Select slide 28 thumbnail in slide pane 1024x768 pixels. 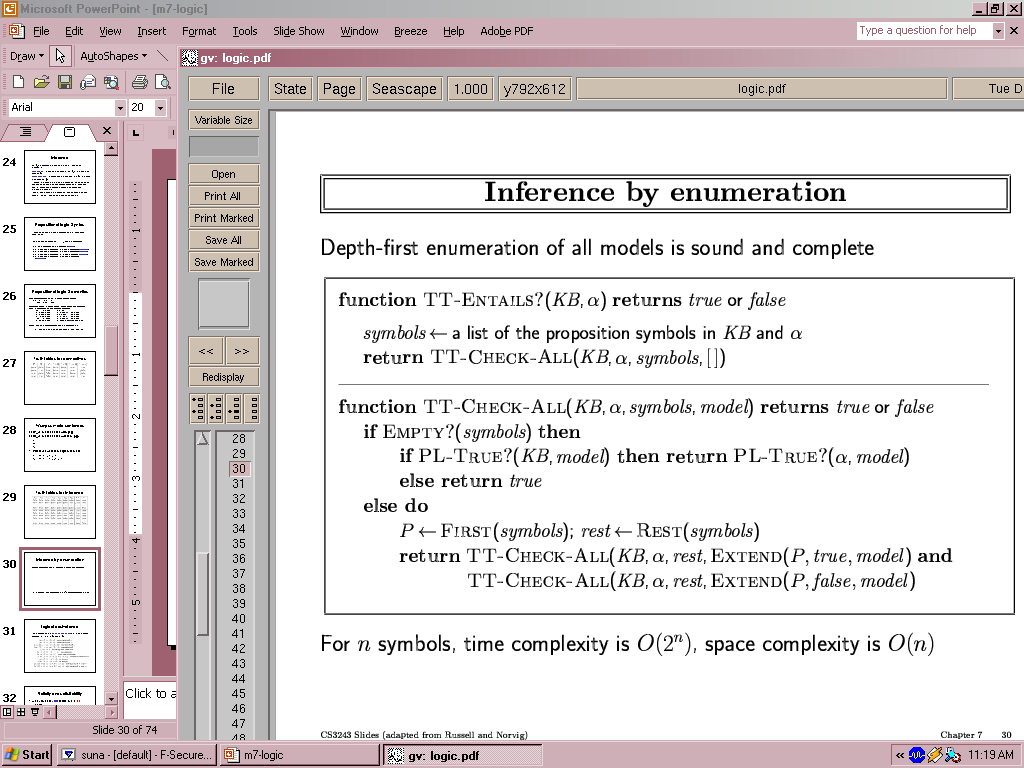[x=60, y=445]
